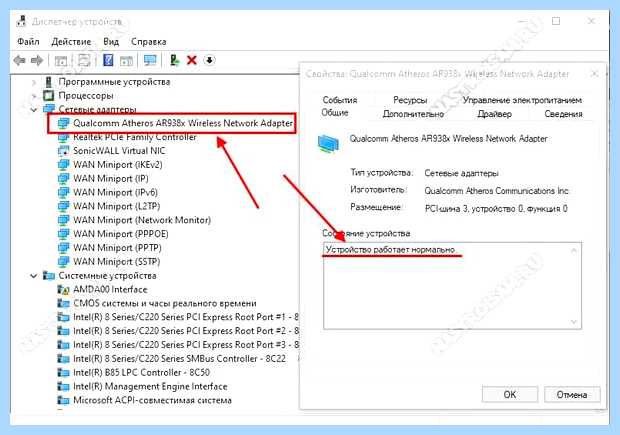This screenshot has width=620, height=435.
Task: Maximize the Device Manager window
Action: [556, 21]
